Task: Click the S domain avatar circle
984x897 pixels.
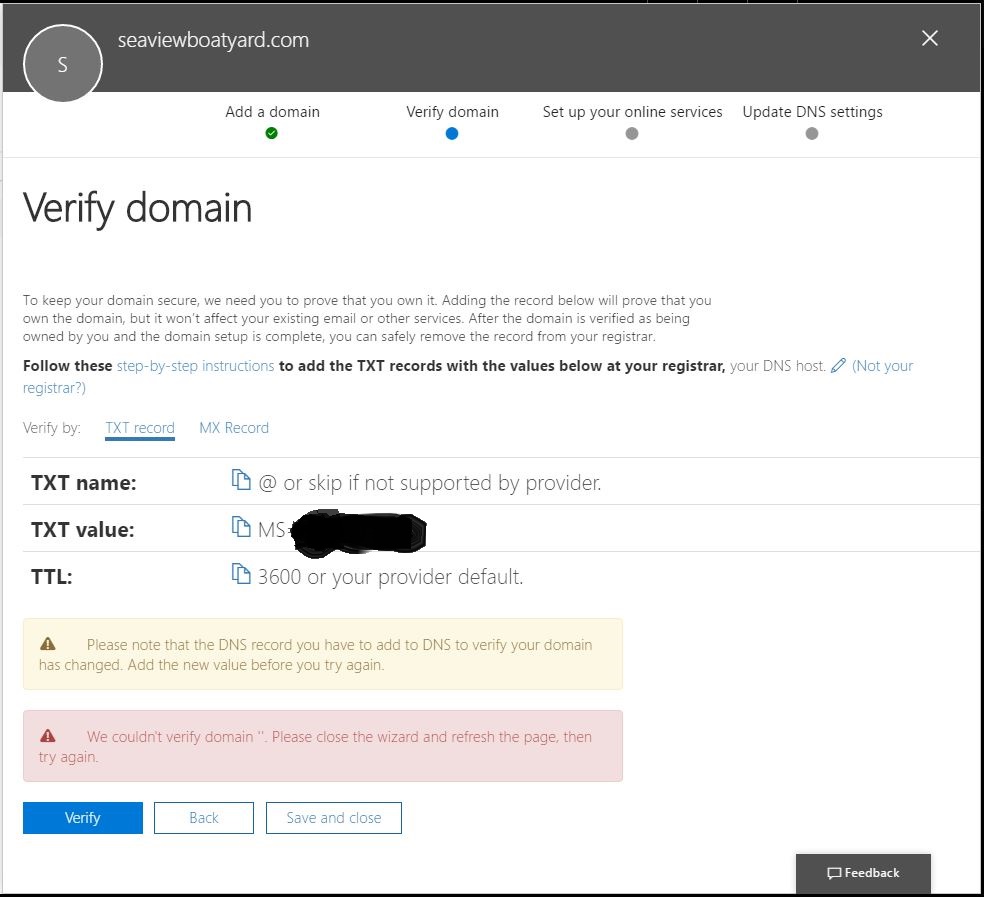Action: tap(63, 63)
